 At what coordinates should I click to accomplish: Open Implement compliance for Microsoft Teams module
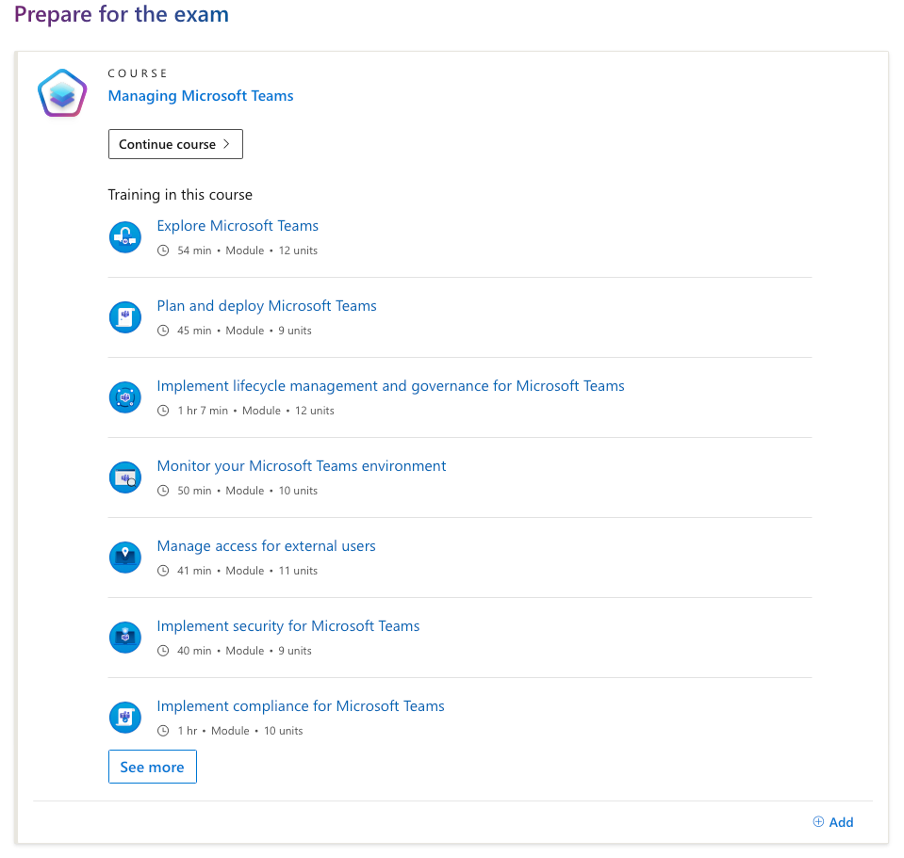[x=300, y=706]
